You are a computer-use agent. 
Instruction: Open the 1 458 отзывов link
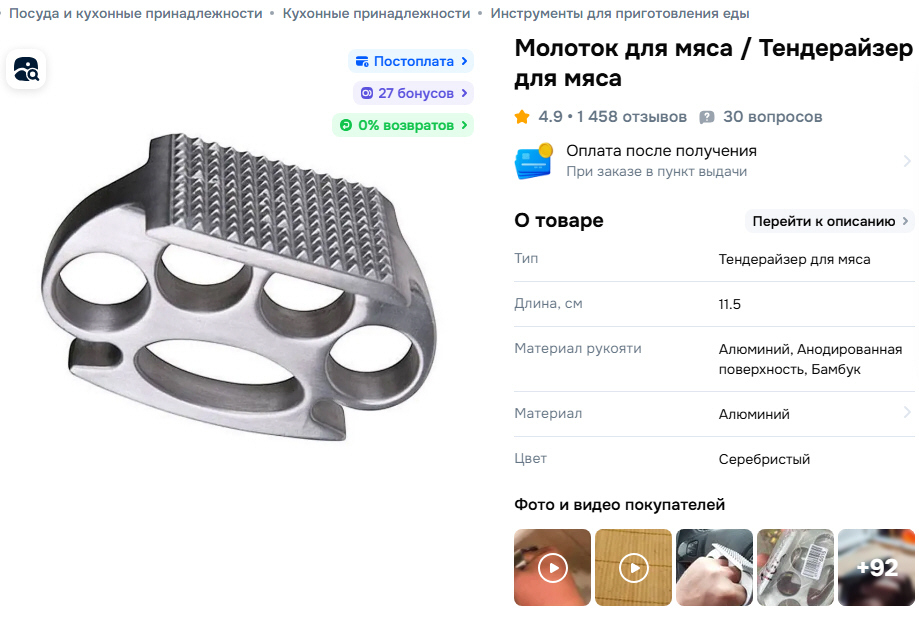pyautogui.click(x=631, y=117)
